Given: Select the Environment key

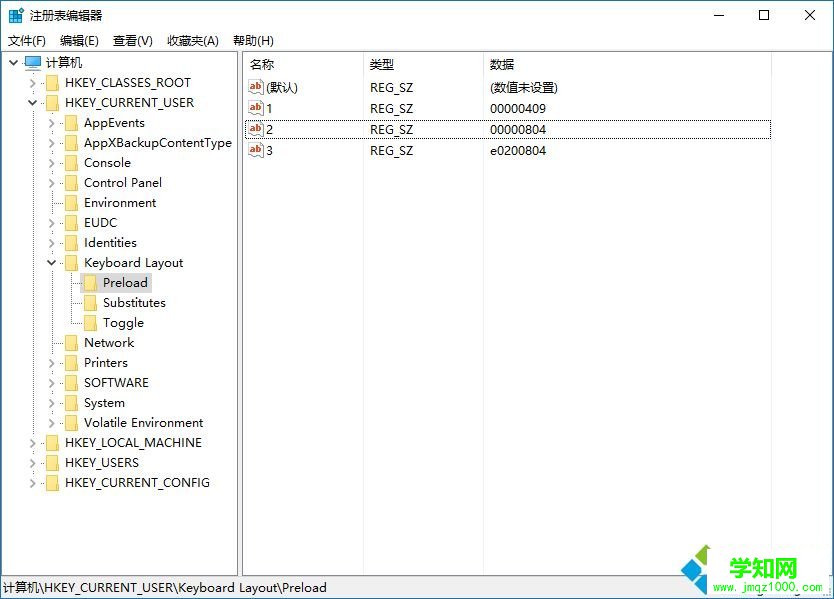Looking at the screenshot, I should [x=118, y=202].
